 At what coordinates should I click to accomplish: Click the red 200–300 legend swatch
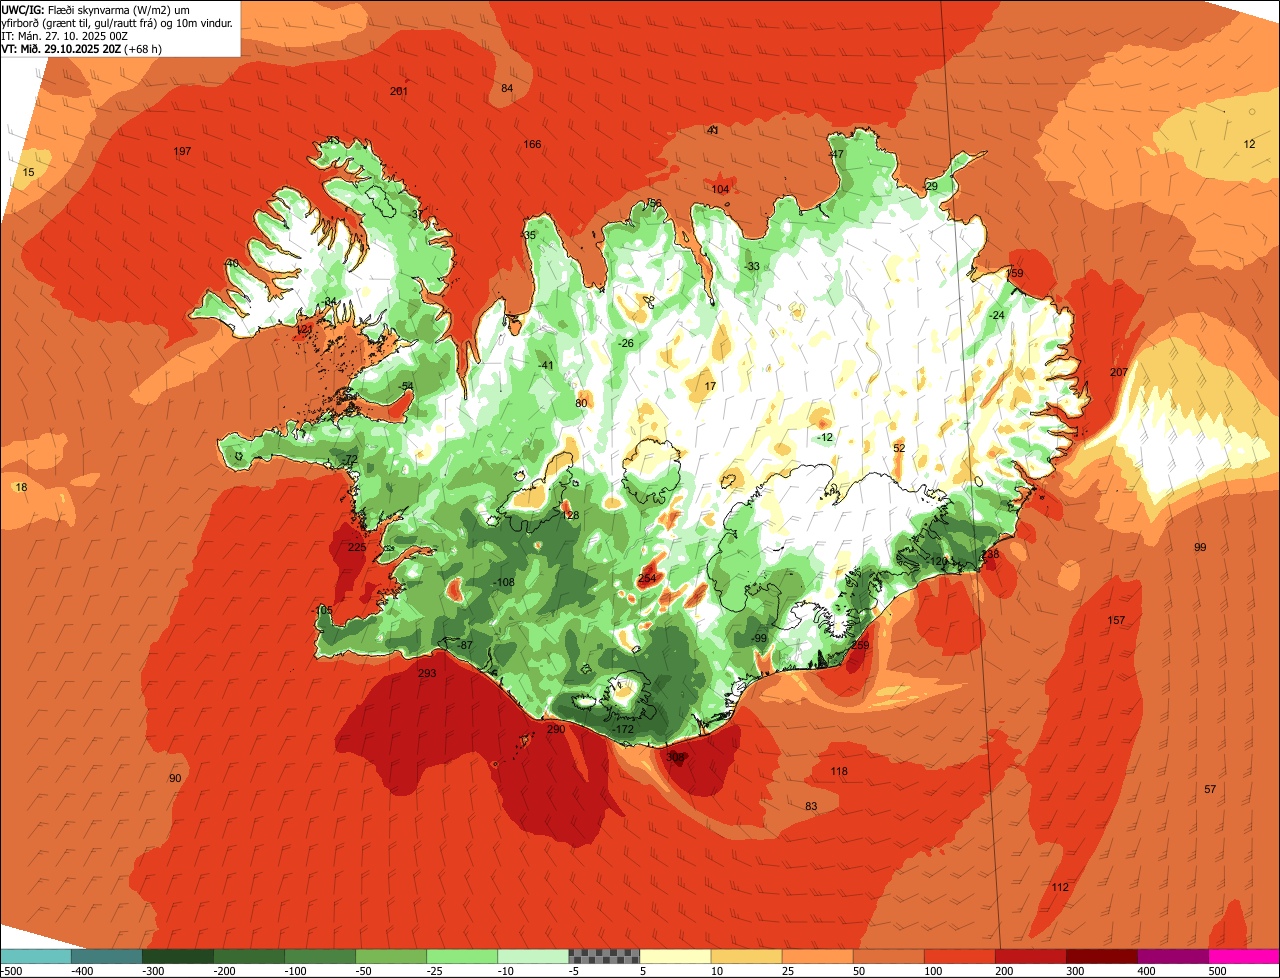1031,956
